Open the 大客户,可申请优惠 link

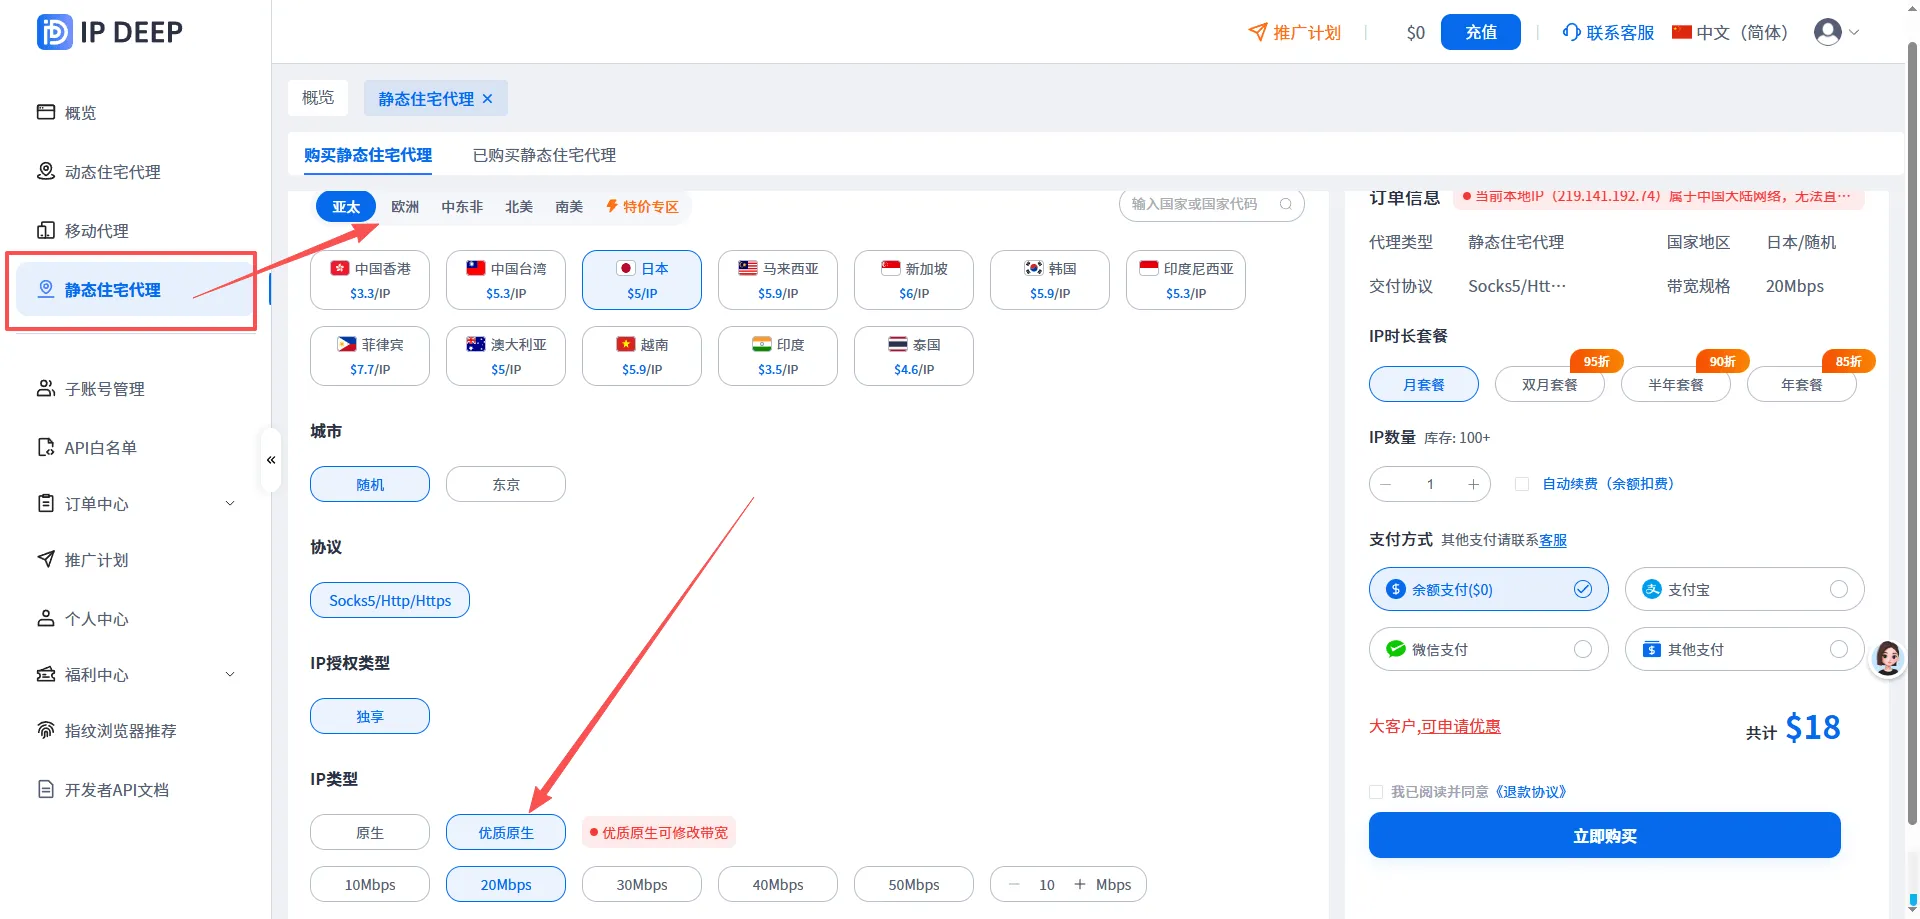click(1434, 727)
